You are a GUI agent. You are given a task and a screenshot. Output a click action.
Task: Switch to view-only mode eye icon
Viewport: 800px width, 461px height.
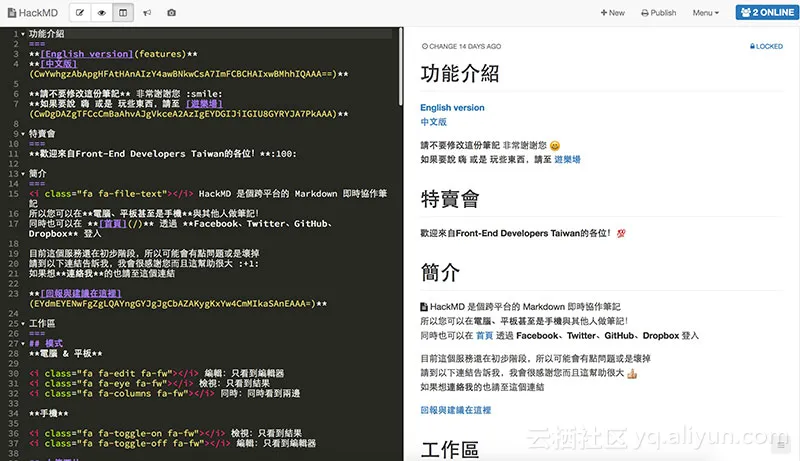coord(101,13)
